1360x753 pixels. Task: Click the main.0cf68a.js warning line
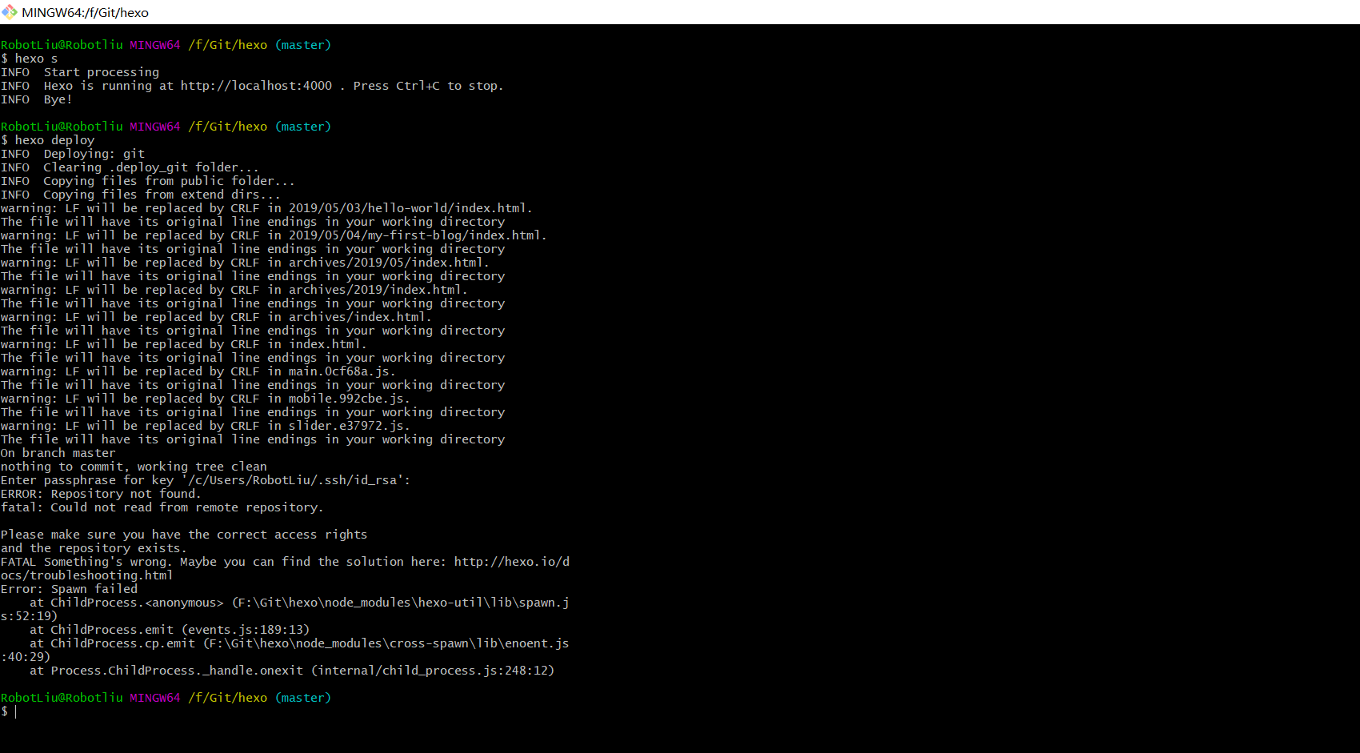pos(198,371)
